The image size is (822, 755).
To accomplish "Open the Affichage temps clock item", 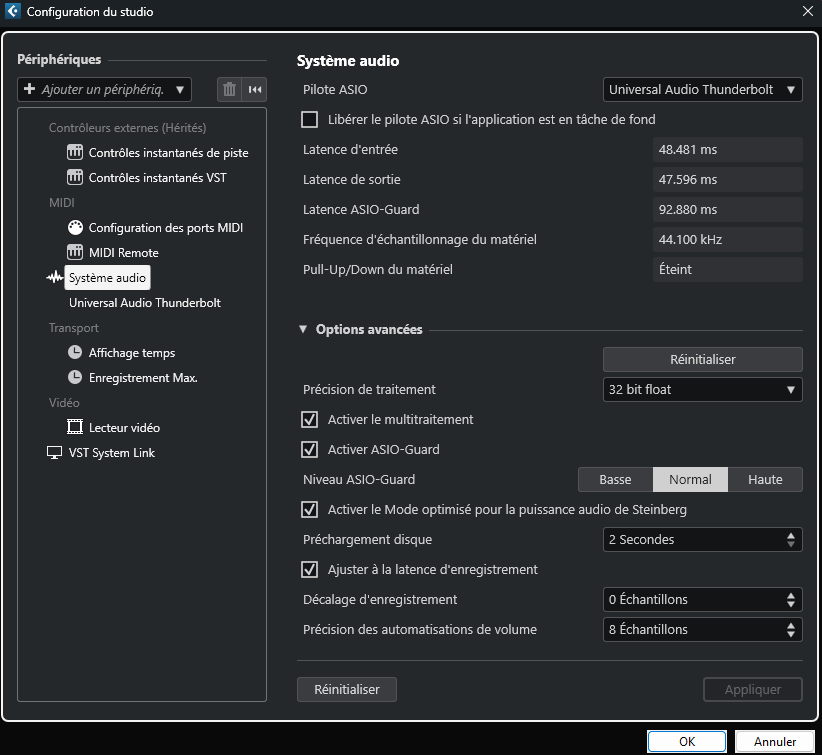I will click(x=131, y=353).
